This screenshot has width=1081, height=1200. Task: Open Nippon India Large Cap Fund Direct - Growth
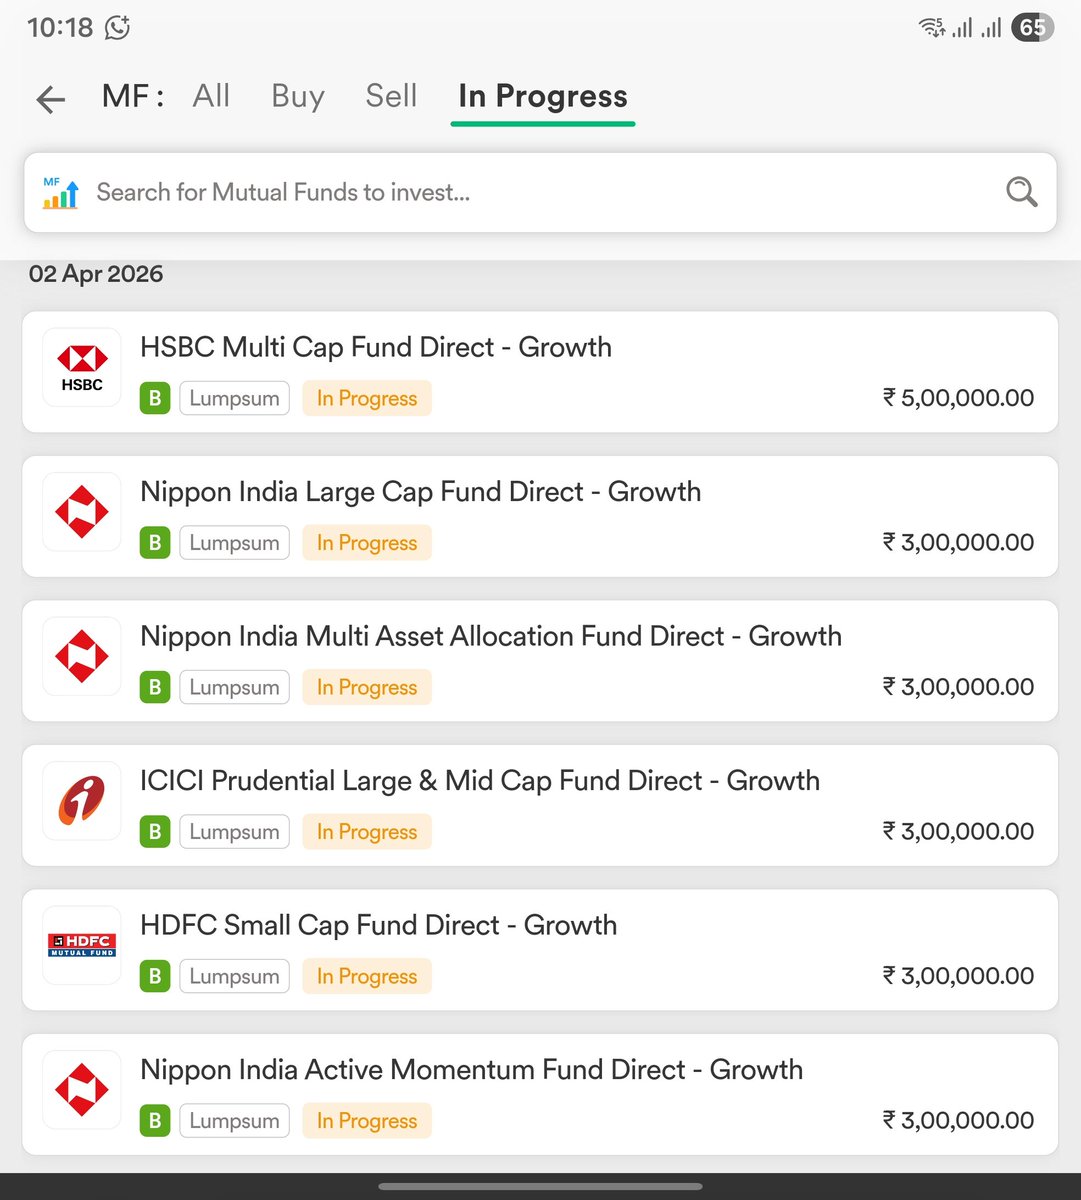[540, 517]
